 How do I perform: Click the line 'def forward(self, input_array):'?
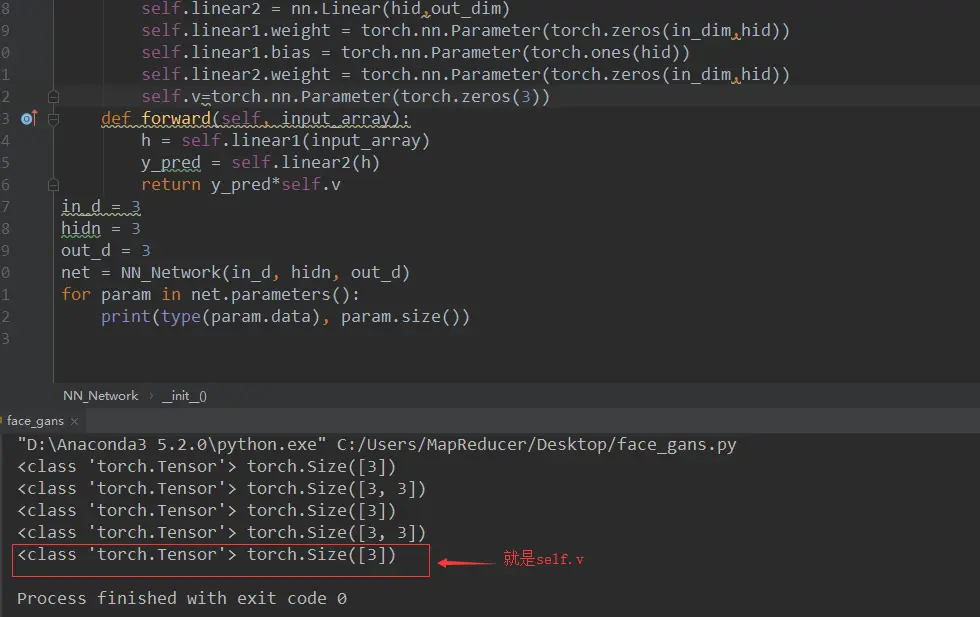[x=256, y=118]
